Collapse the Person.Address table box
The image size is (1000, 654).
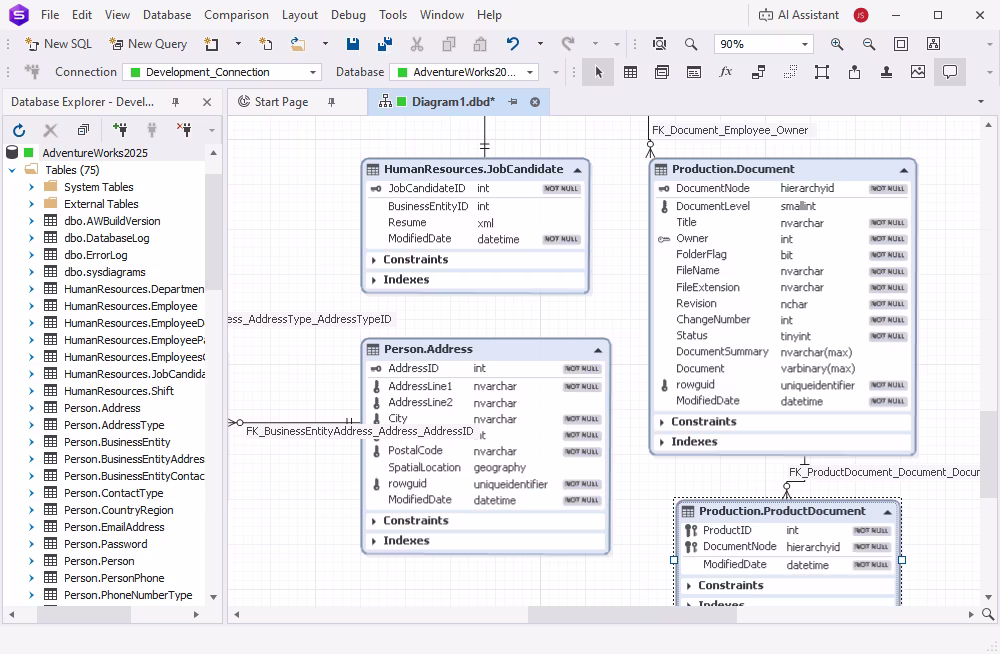point(598,350)
